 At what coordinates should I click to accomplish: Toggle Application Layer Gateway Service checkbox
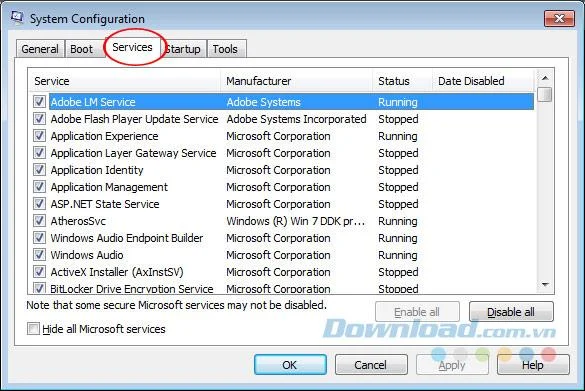point(39,153)
